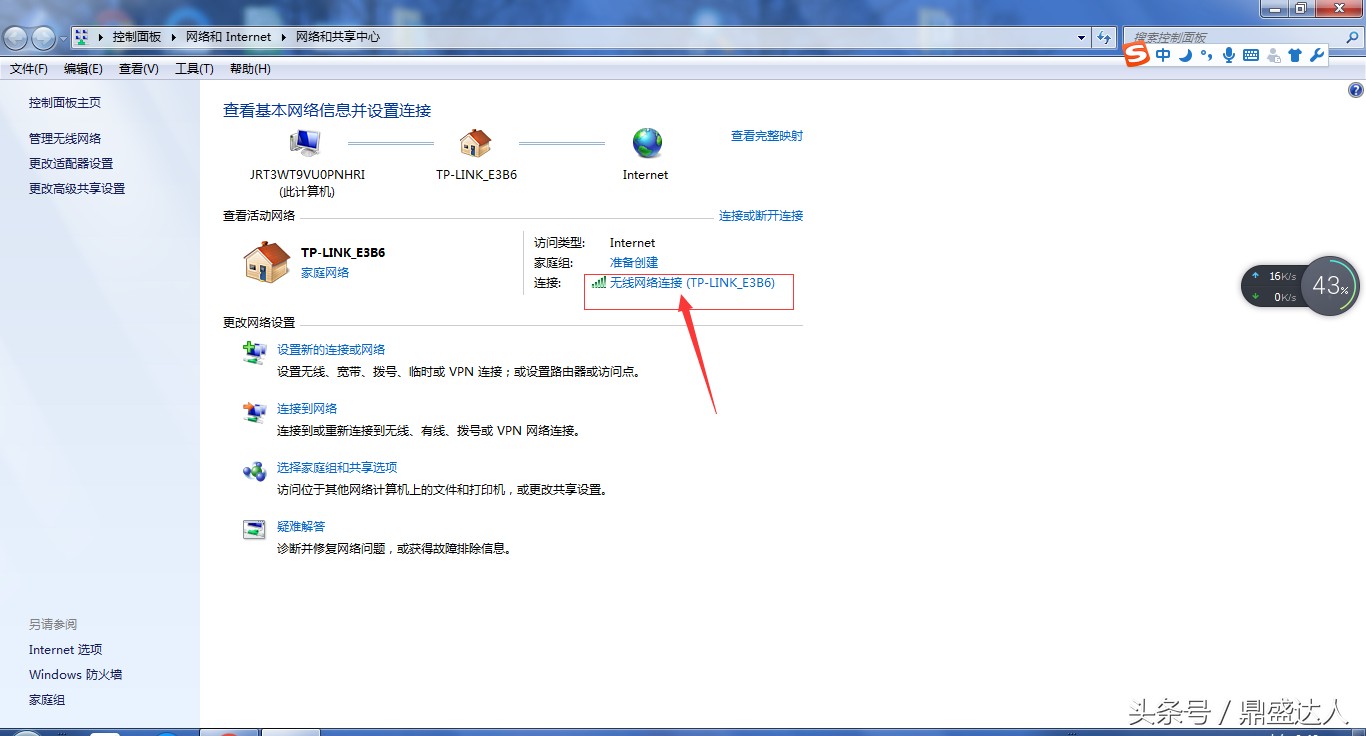The width and height of the screenshot is (1366, 736).
Task: Toggle Sogou full/half-width moon icon
Action: (x=1185, y=56)
